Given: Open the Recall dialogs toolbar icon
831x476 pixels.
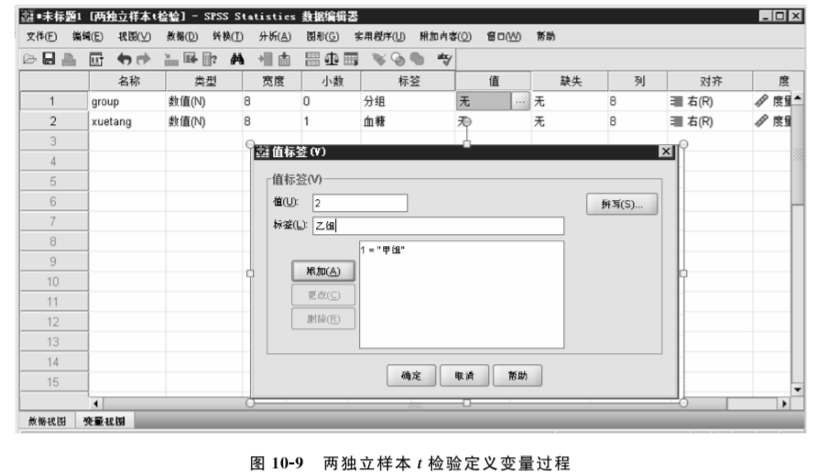Looking at the screenshot, I should click(96, 59).
